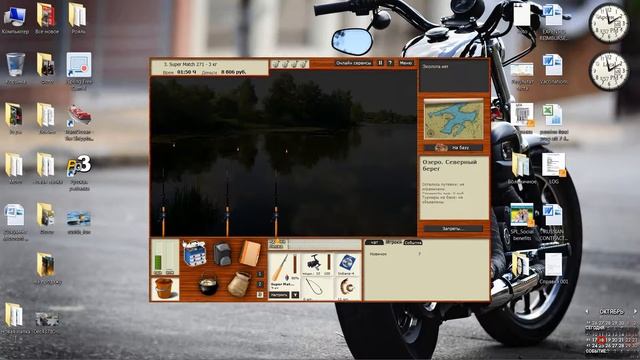
Task: Switch to the События tab
Action: coord(413,242)
